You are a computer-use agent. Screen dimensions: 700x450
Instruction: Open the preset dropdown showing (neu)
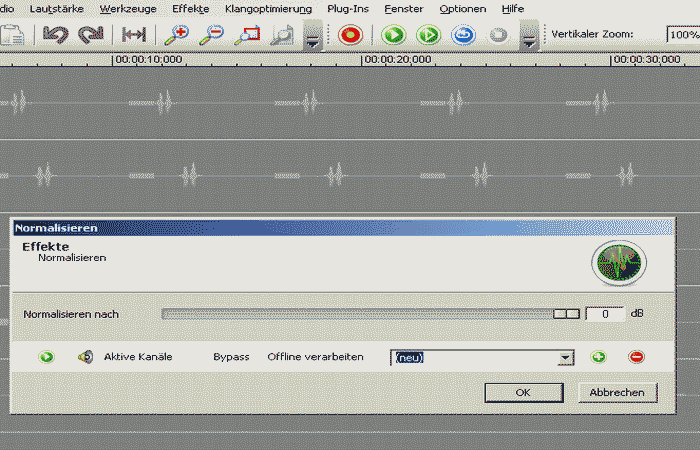565,358
